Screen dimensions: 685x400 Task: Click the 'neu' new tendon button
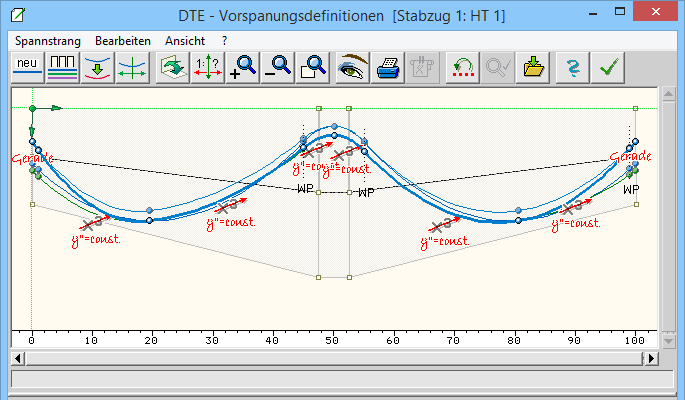point(25,67)
